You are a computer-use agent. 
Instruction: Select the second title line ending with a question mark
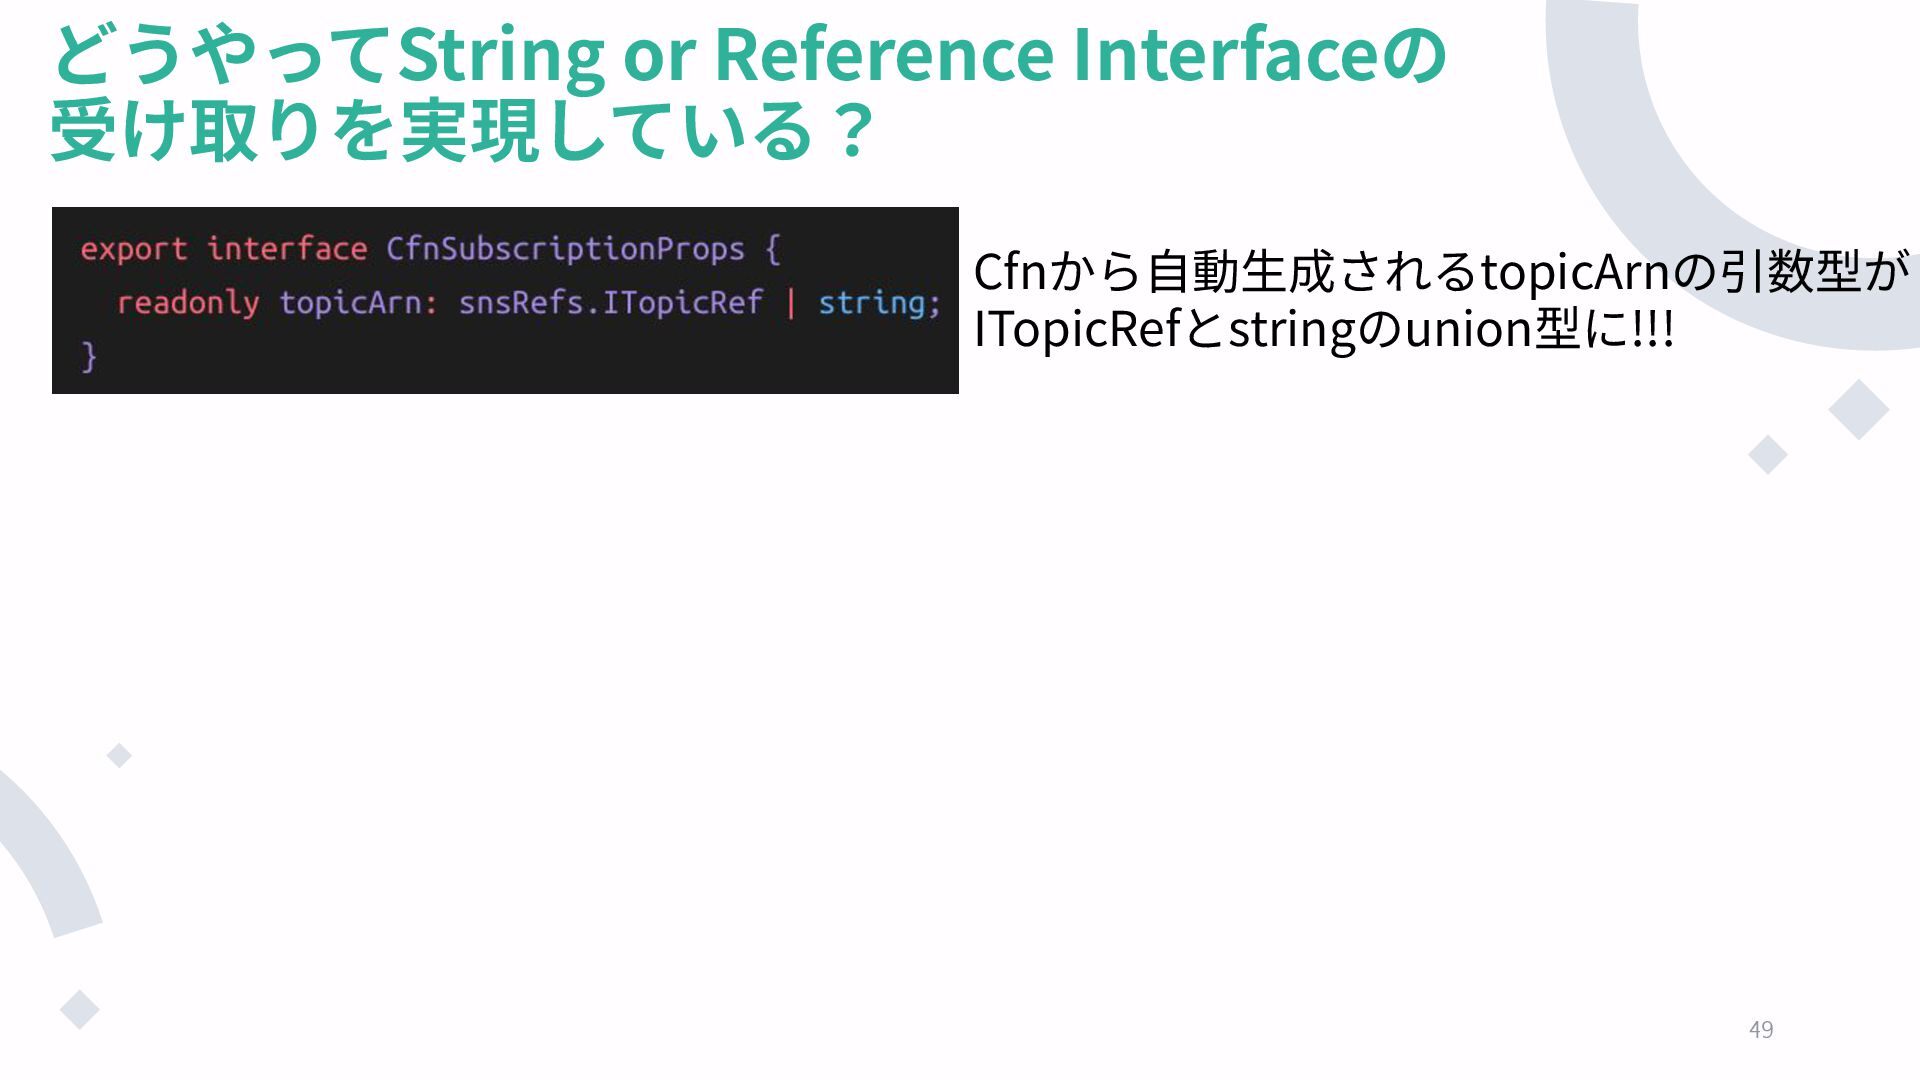(462, 130)
